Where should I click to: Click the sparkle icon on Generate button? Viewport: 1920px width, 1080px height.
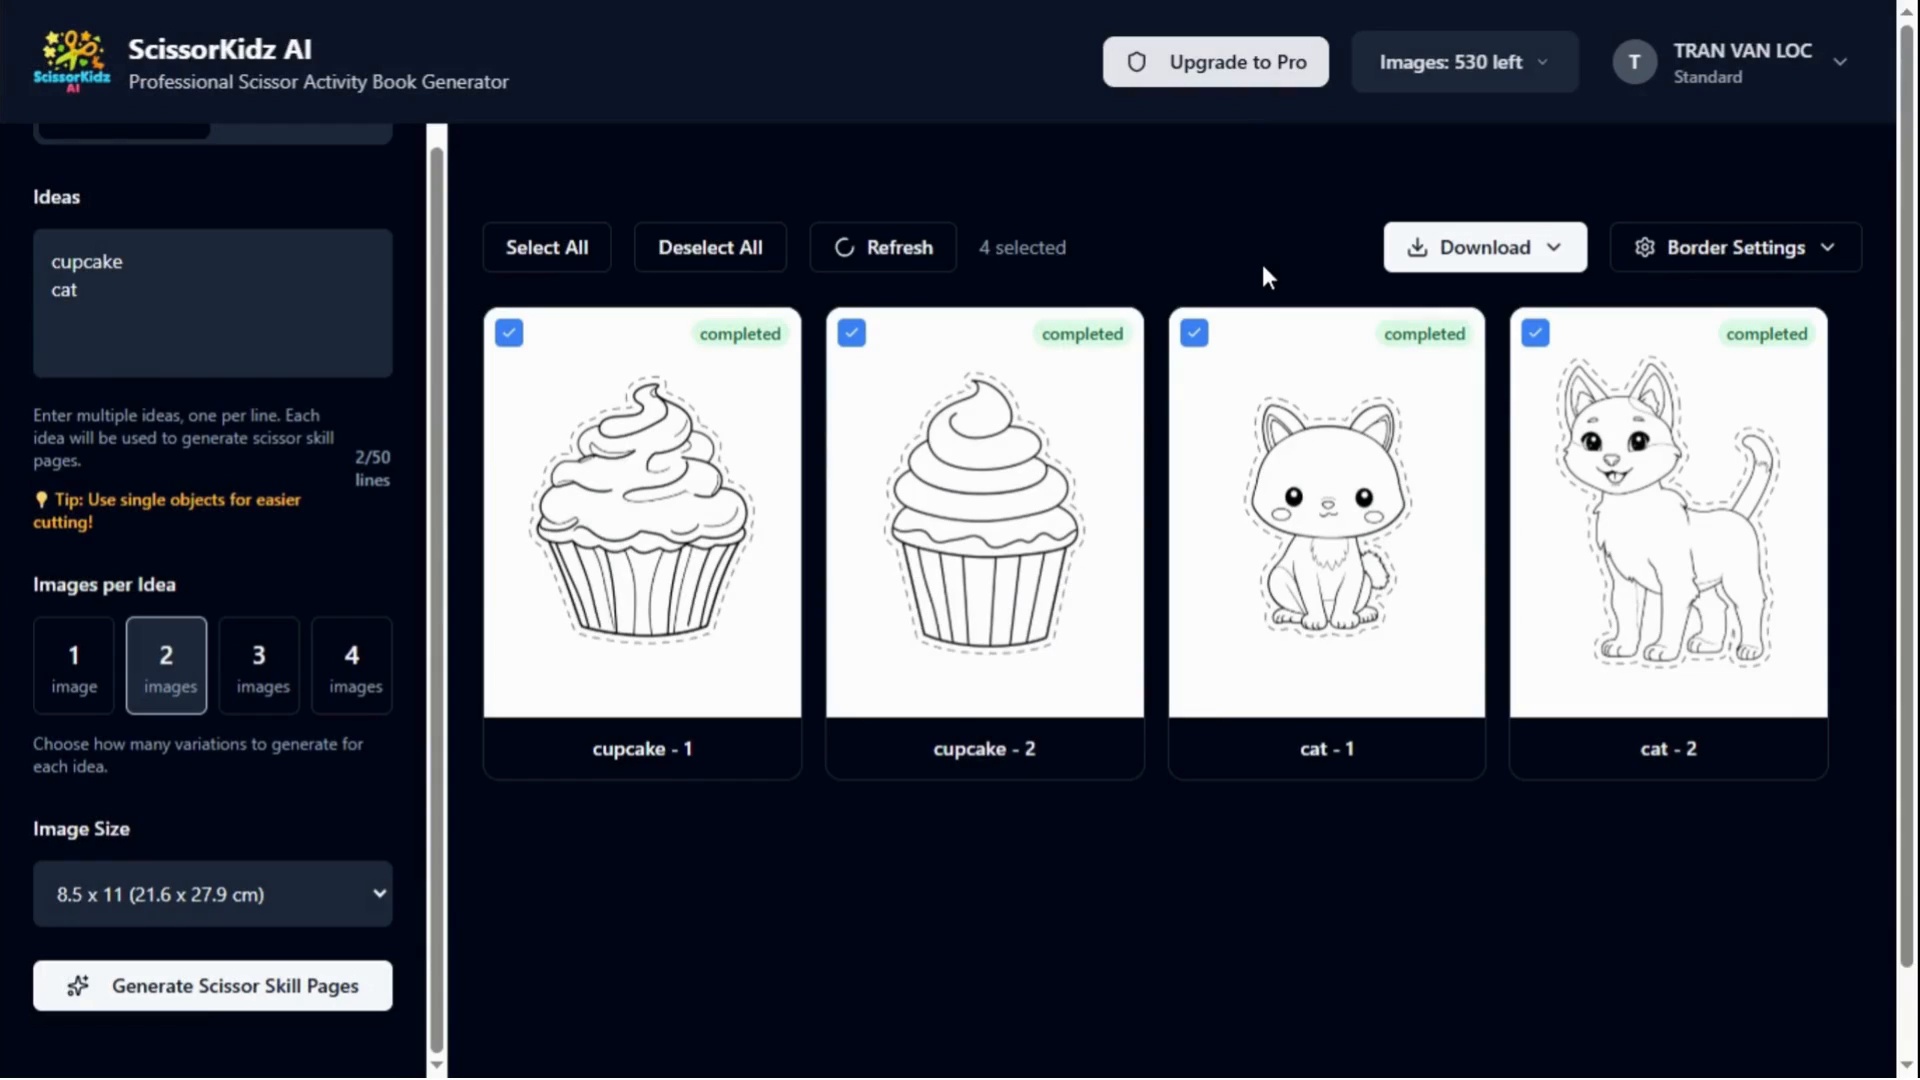(78, 986)
